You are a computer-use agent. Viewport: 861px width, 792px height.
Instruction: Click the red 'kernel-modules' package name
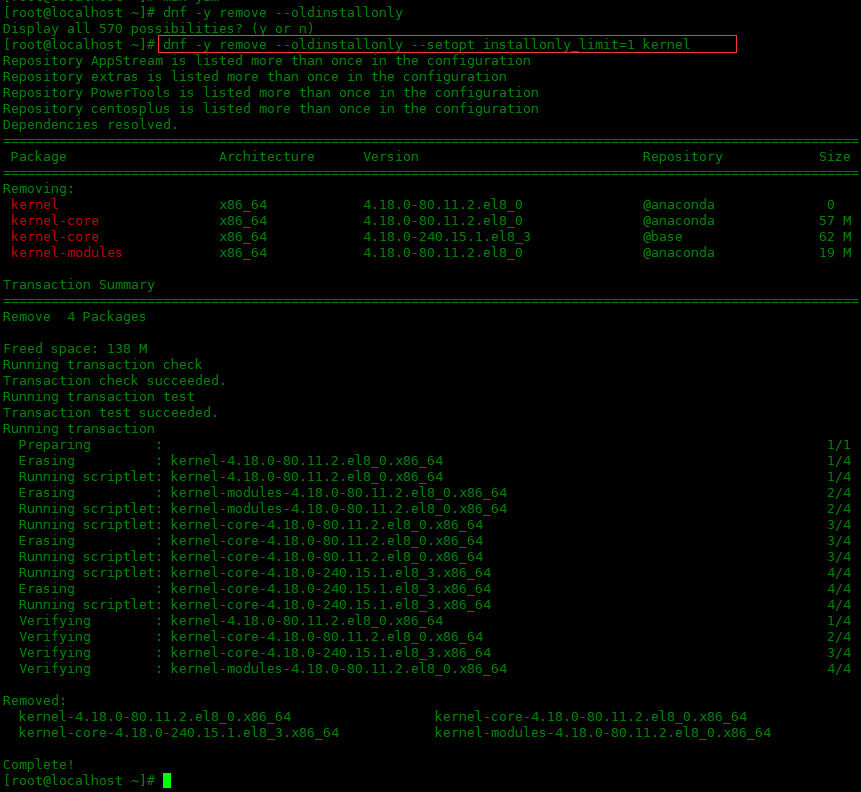tap(66, 253)
